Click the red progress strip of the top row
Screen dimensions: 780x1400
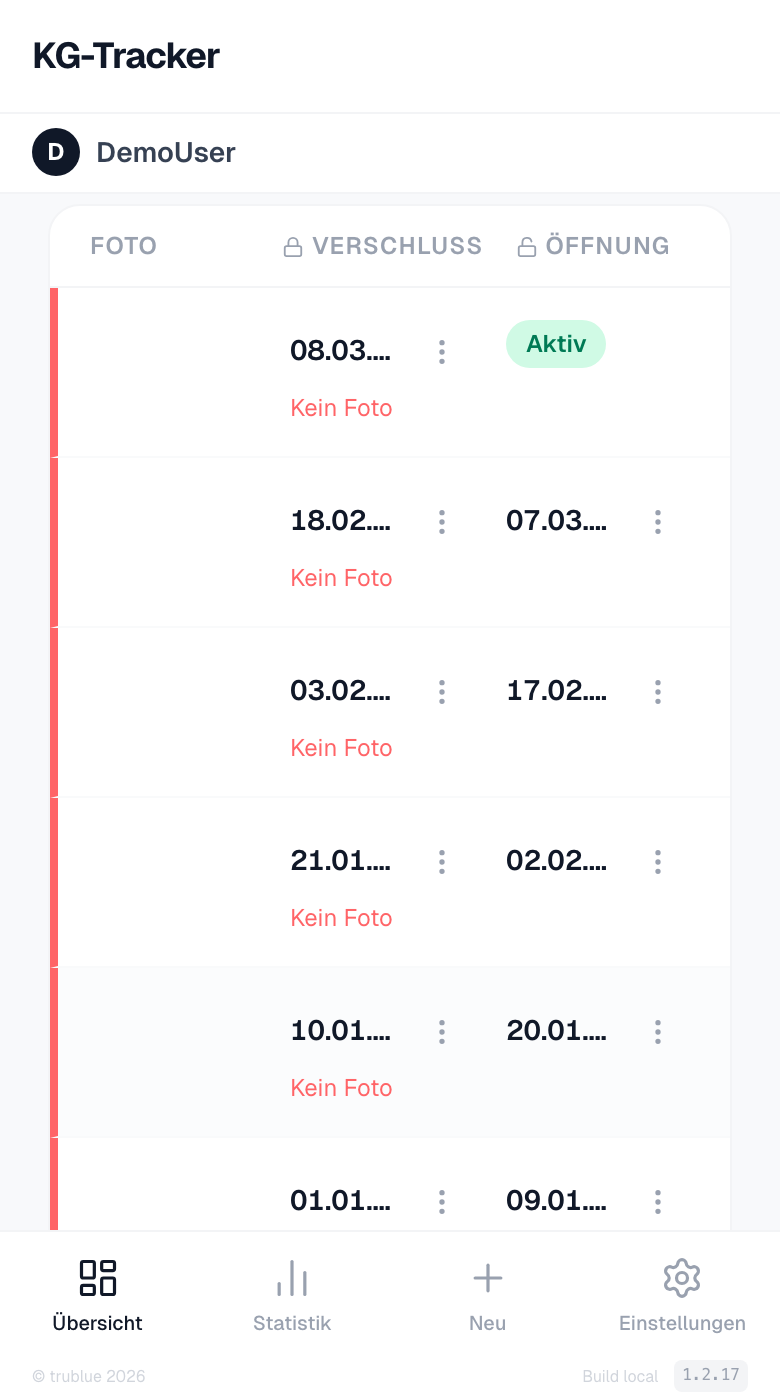click(55, 370)
